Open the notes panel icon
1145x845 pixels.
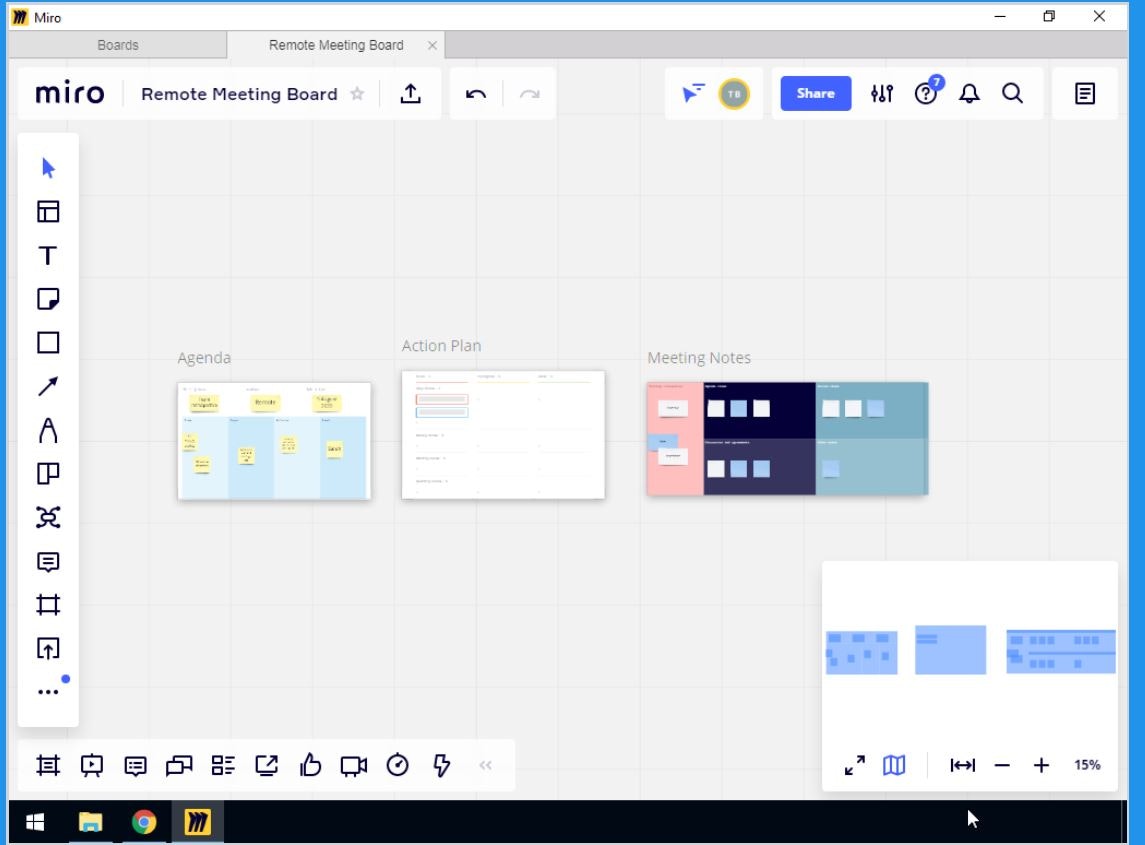(x=1084, y=93)
